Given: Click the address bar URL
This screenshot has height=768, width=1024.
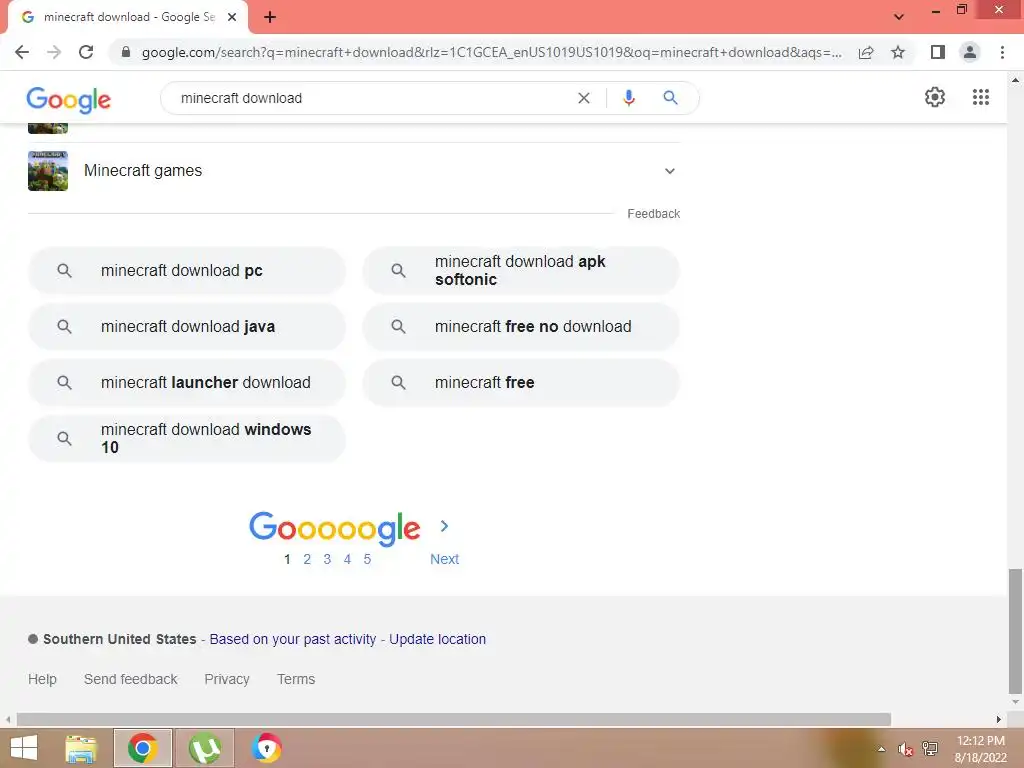Looking at the screenshot, I should click(x=491, y=52).
